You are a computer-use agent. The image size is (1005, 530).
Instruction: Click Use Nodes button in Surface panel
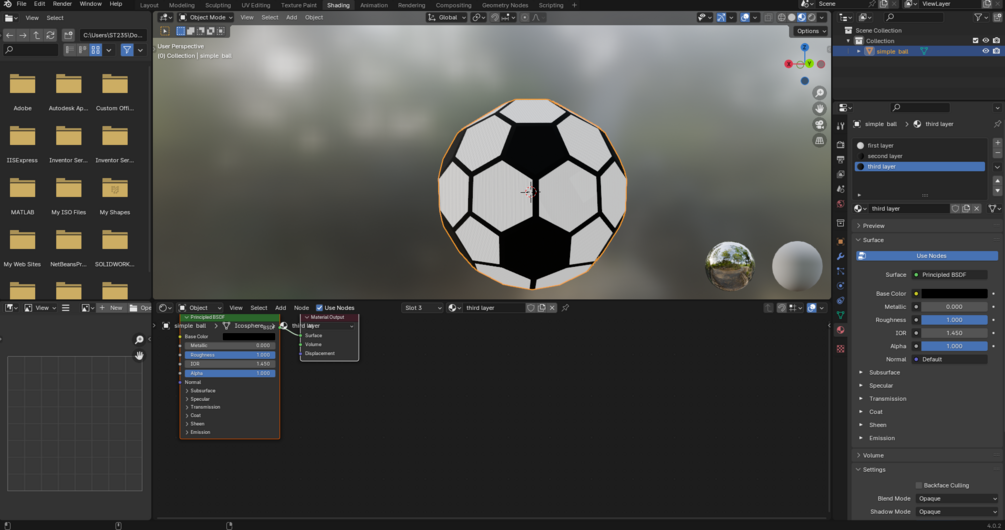coord(927,256)
